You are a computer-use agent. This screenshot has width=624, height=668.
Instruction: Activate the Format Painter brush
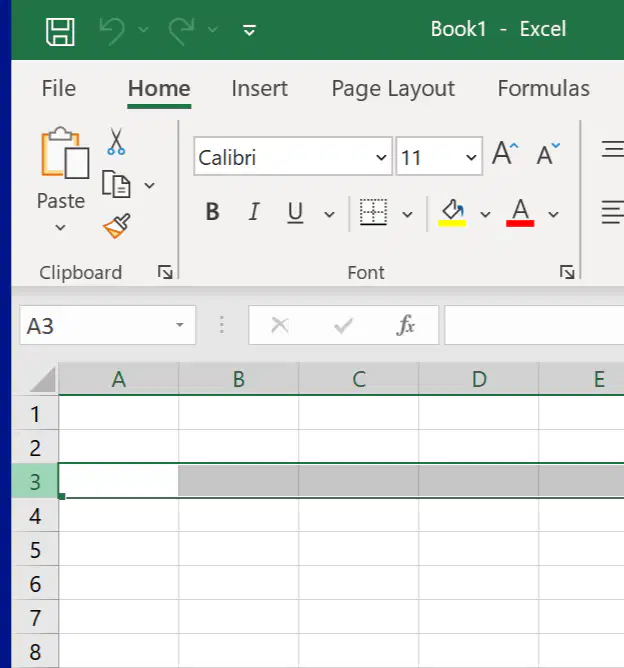click(x=117, y=226)
